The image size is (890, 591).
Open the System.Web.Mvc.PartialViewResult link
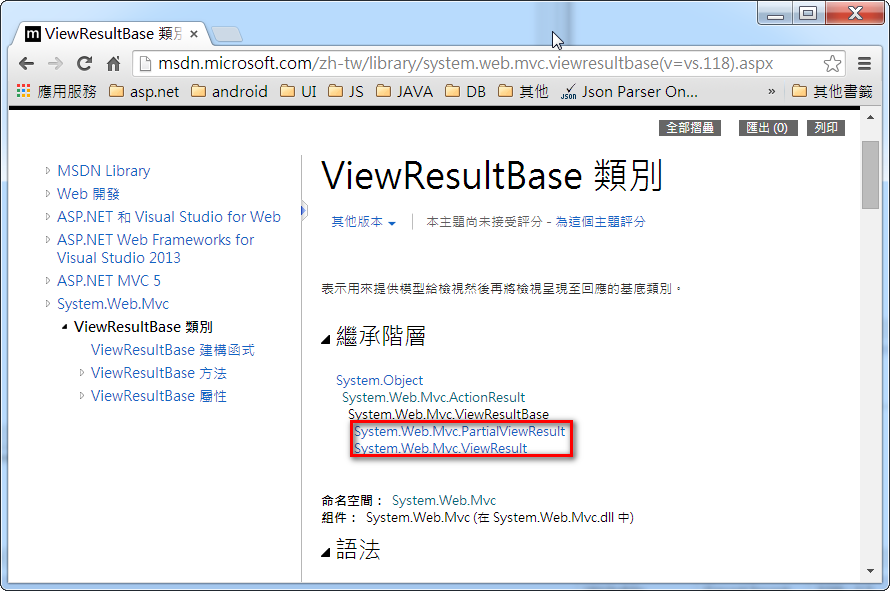(x=460, y=431)
